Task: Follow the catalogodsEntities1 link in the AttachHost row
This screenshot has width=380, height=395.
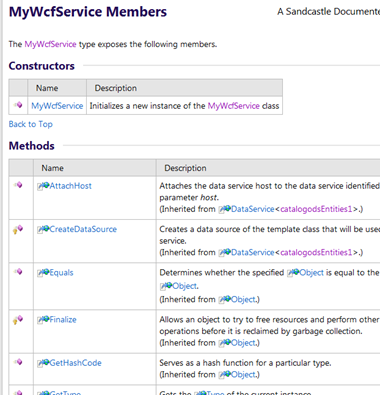Action: [316, 209]
